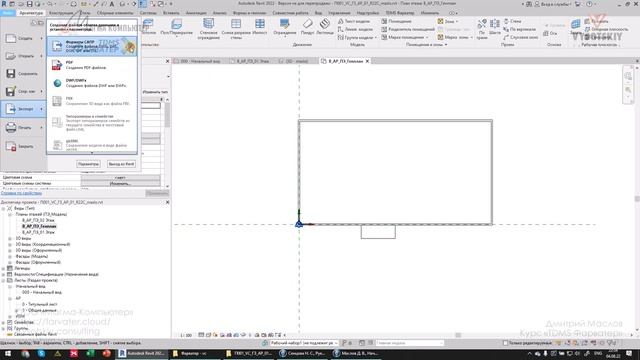The height and width of the screenshot is (360, 640).
Task: Choose the gbXML export option
Action: (x=92, y=144)
